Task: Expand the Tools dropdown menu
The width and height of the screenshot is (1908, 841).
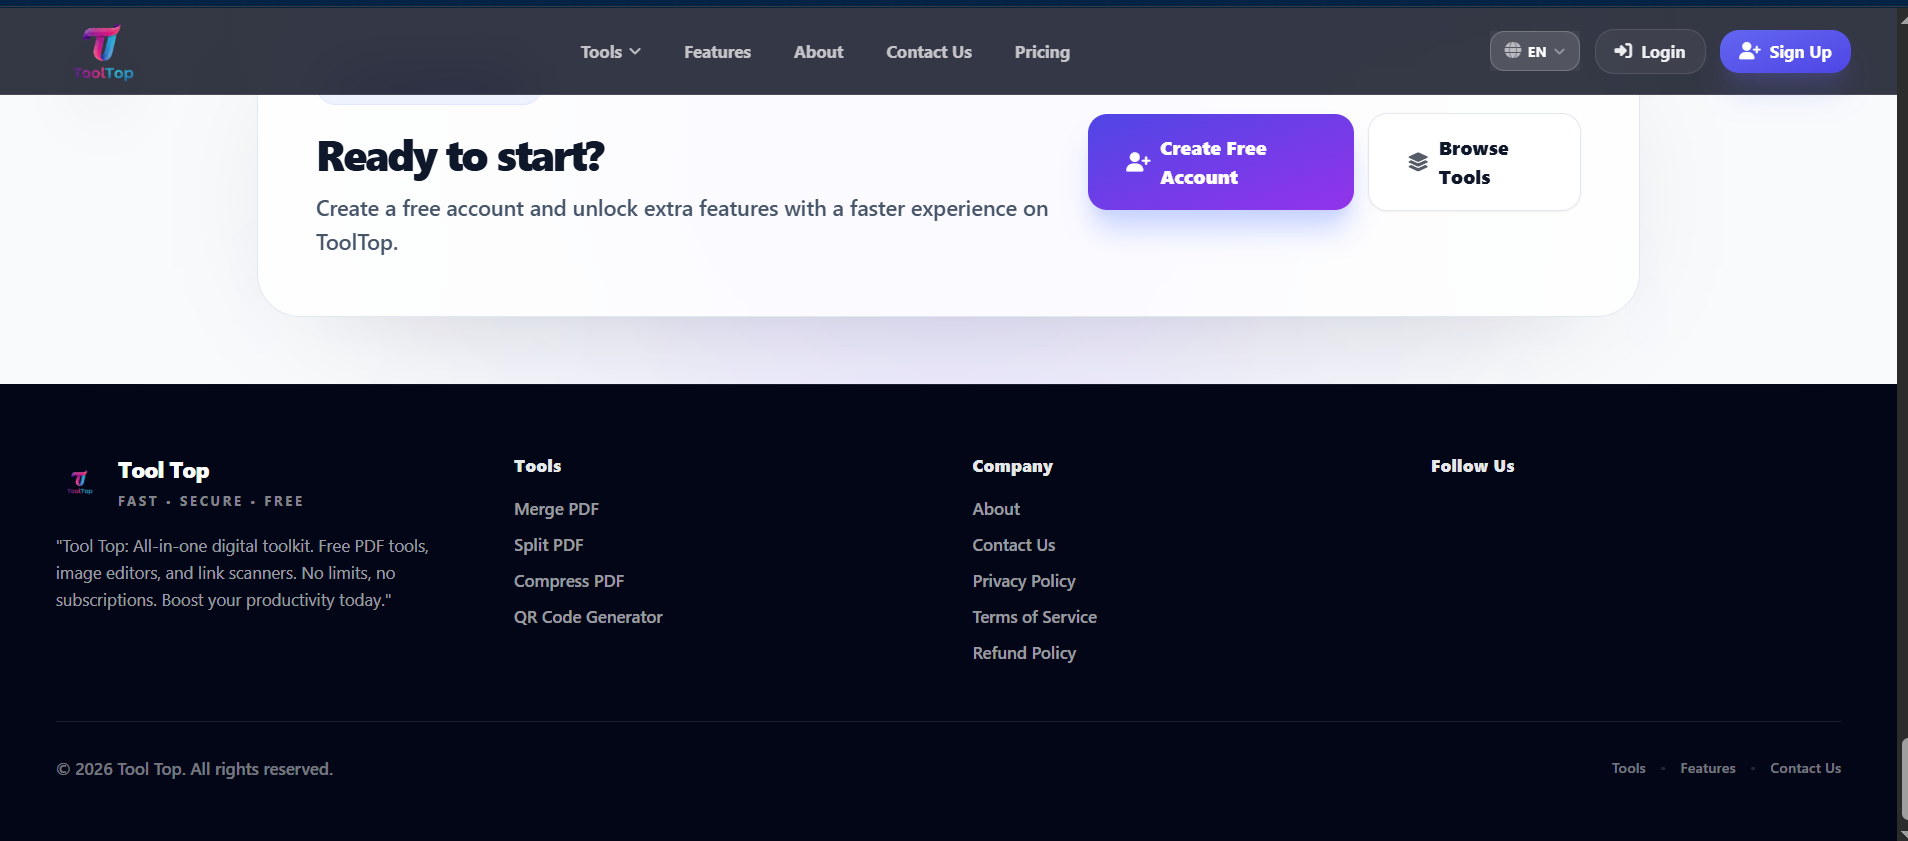Action: 610,52
